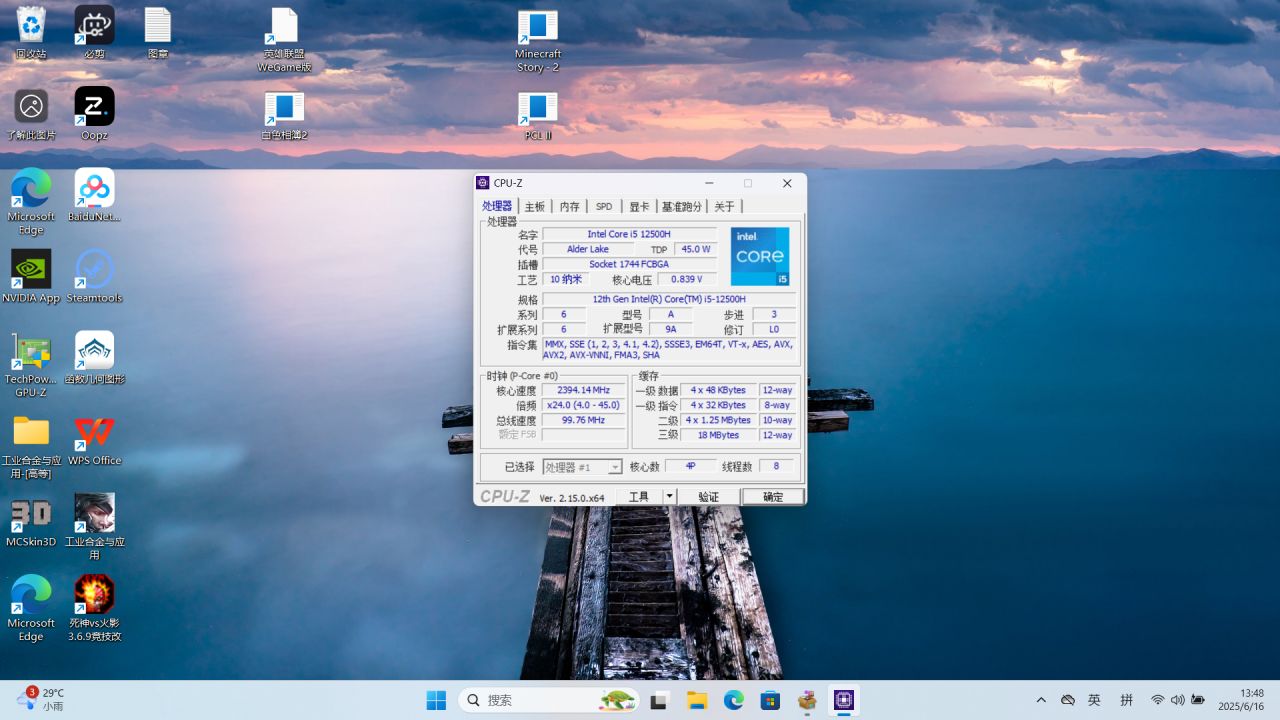The image size is (1280, 720).
Task: Open the Microsoft Store taskbar icon
Action: (770, 700)
